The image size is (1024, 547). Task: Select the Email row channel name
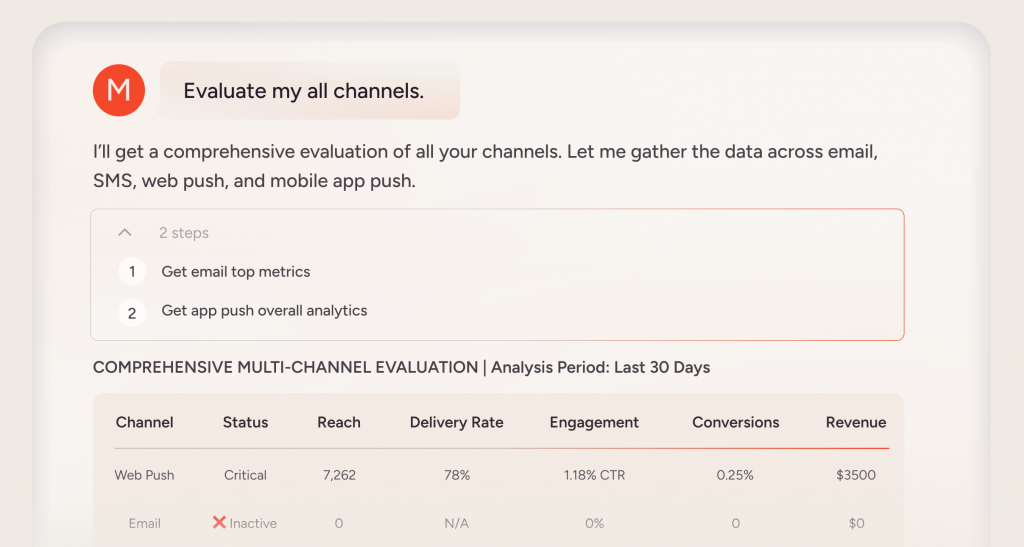pos(145,523)
